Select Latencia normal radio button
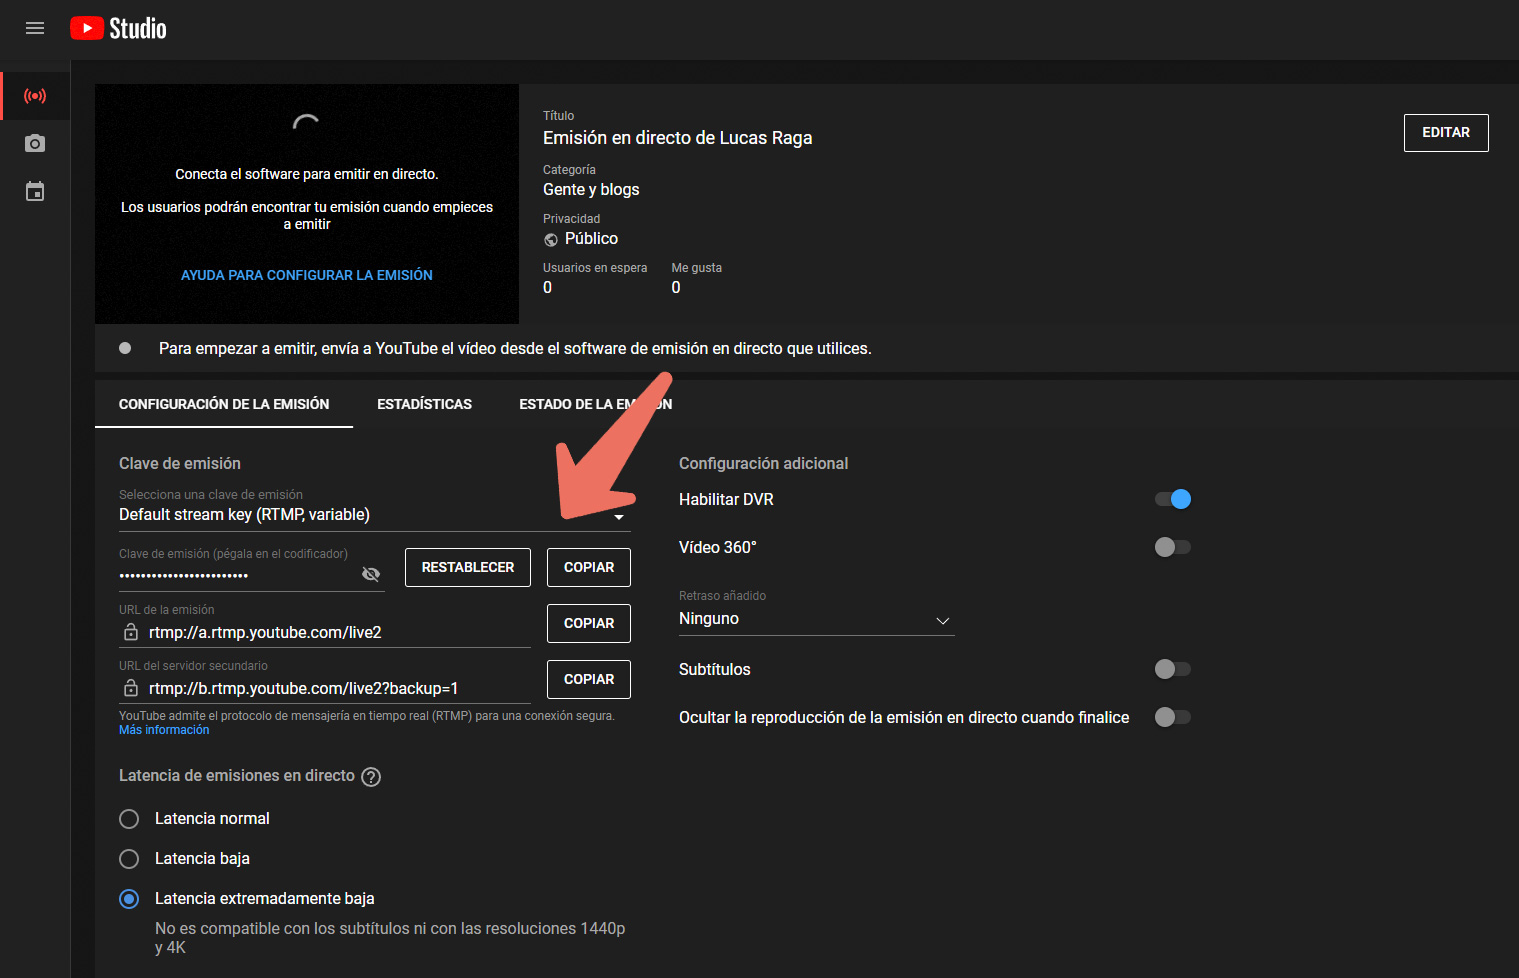Screen dimensions: 1519x978 point(129,819)
